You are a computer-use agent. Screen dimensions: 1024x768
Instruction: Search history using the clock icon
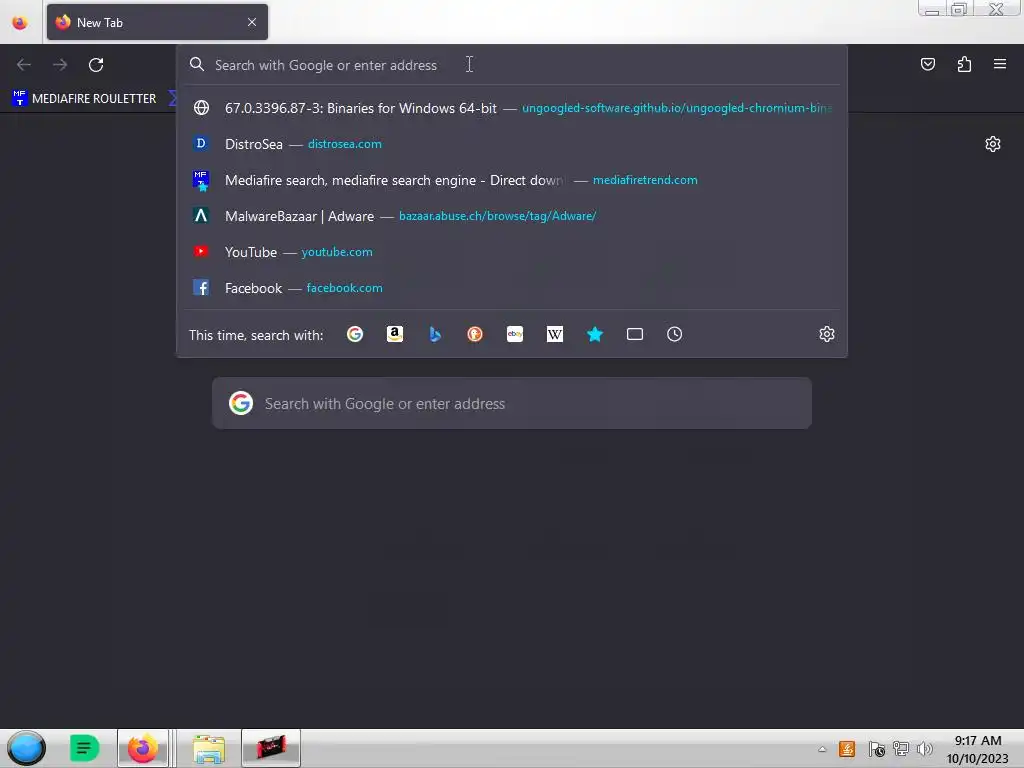[x=675, y=334]
